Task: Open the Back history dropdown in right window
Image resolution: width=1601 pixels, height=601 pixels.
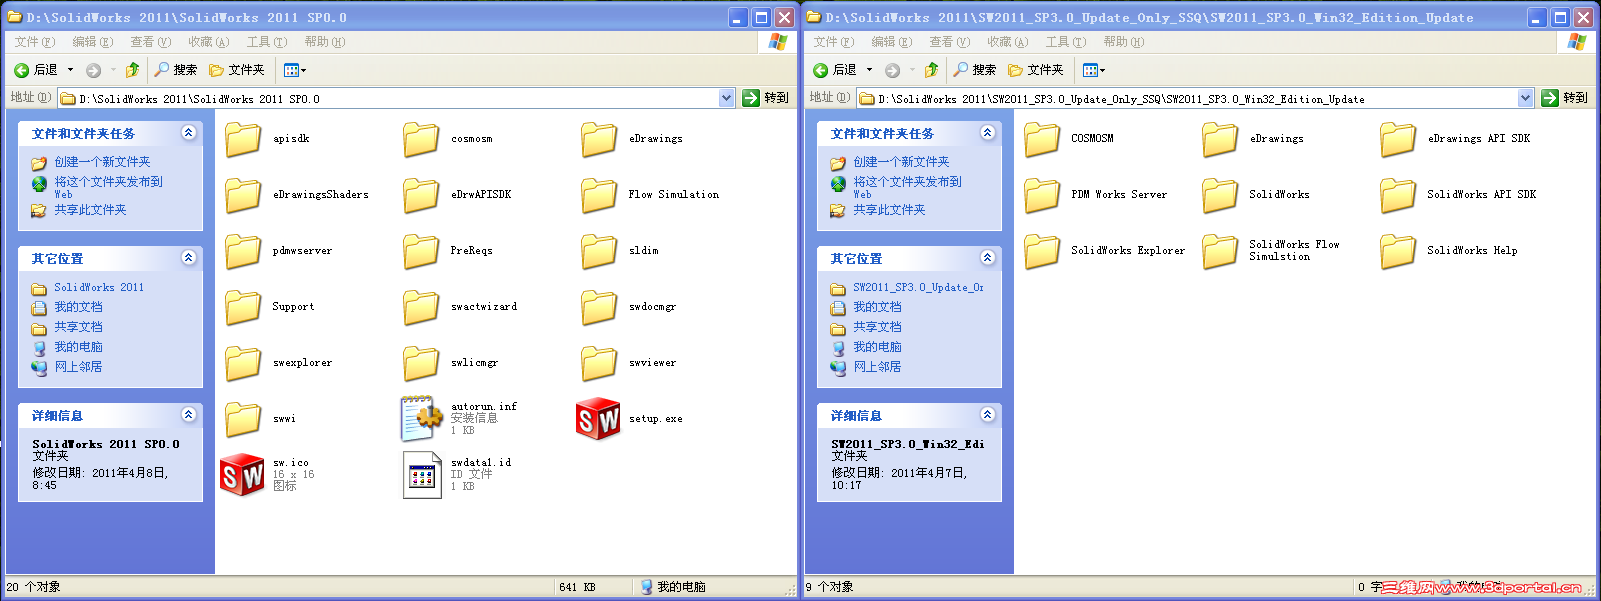Action: (x=869, y=70)
